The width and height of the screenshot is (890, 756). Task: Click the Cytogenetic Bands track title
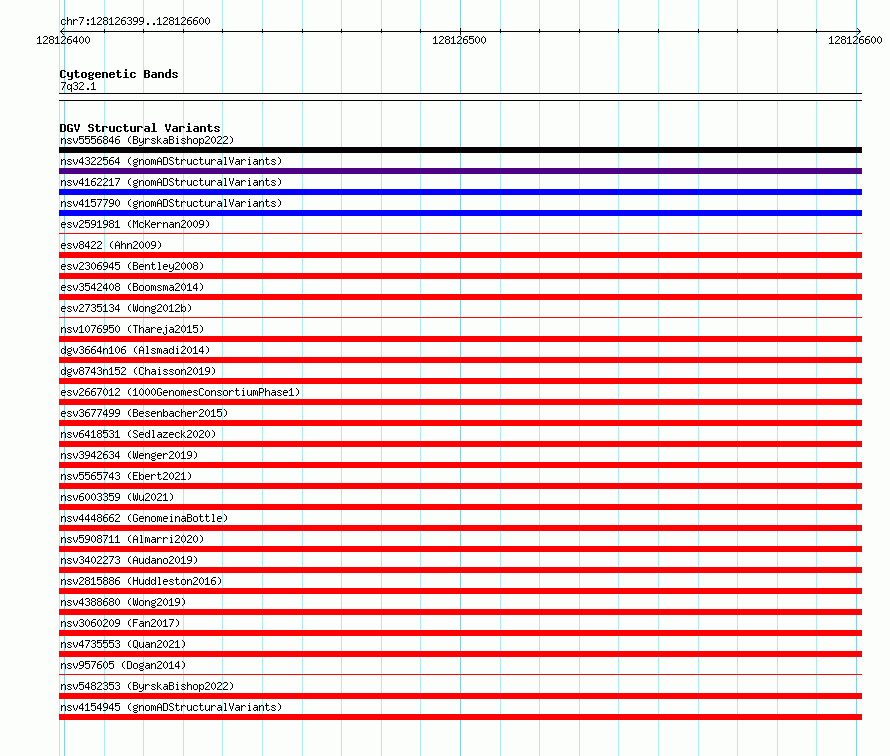pyautogui.click(x=119, y=74)
